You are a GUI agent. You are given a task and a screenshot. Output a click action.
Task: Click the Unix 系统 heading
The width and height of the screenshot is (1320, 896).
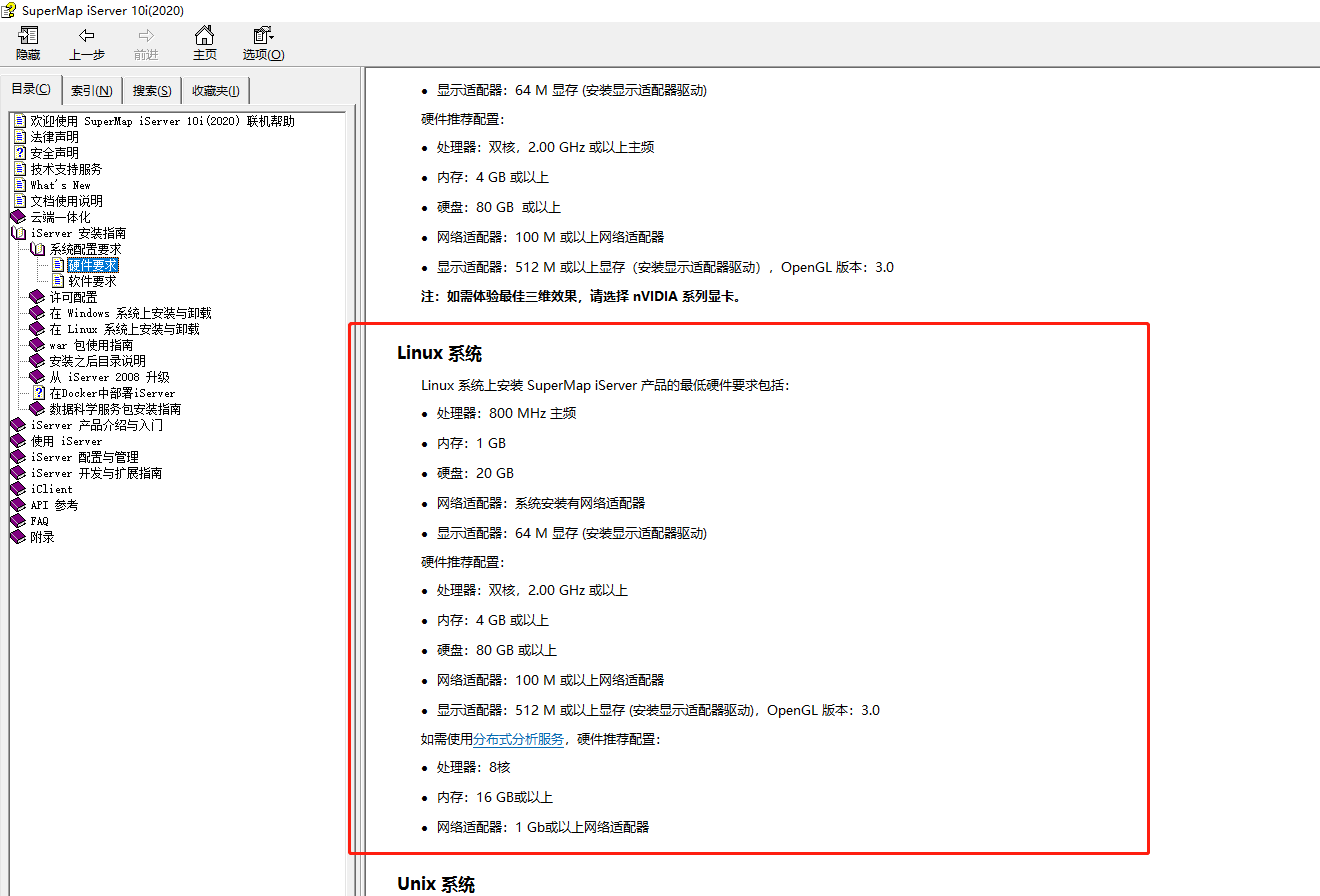coord(436,884)
